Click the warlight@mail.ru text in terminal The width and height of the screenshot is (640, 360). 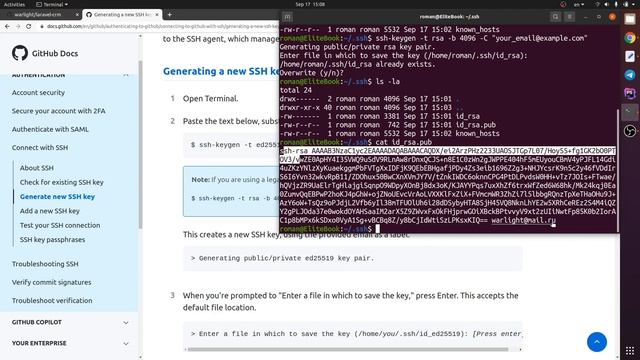(x=523, y=220)
